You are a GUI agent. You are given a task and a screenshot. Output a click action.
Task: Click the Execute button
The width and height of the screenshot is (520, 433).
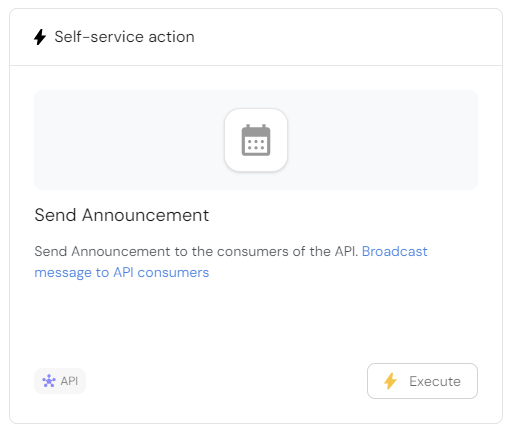(x=422, y=381)
